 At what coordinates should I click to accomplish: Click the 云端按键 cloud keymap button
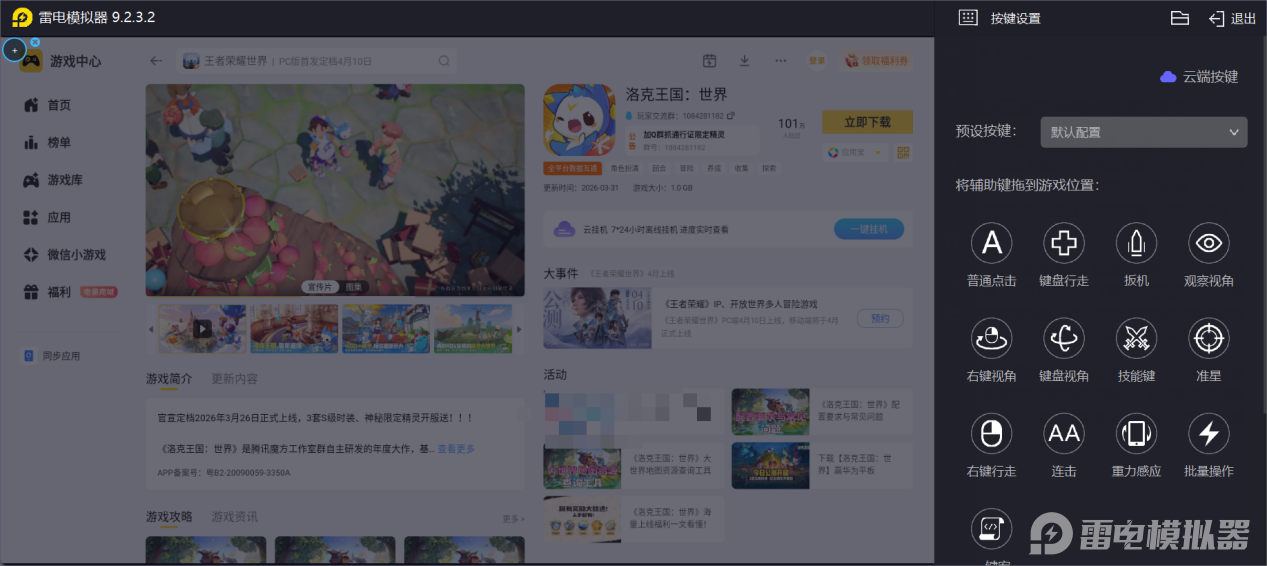tap(1198, 77)
